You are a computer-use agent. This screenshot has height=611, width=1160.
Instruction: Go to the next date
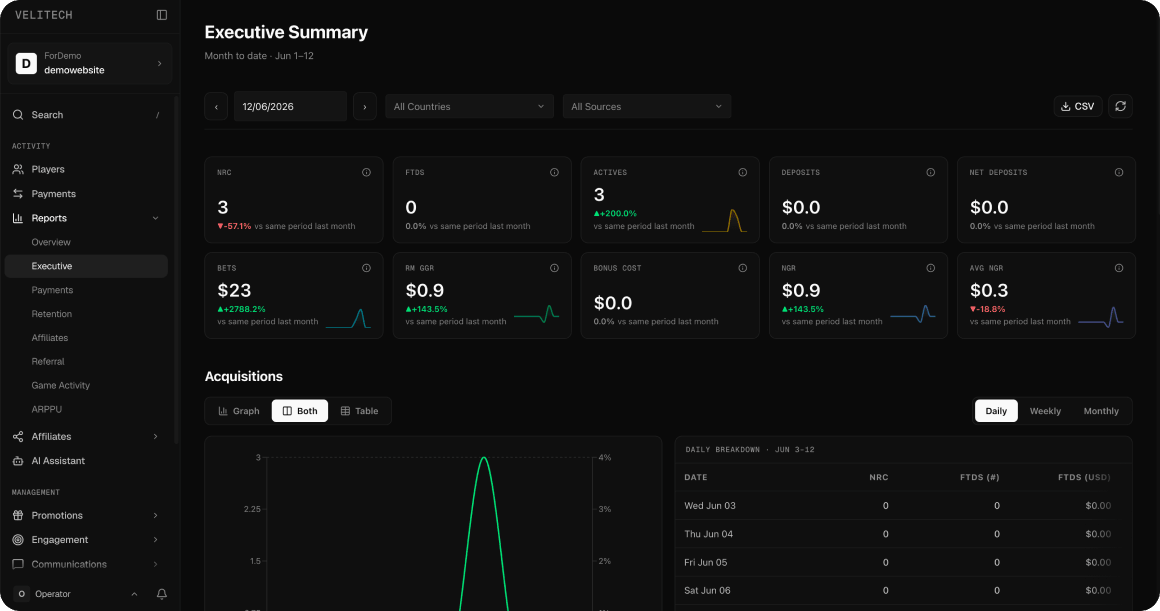pos(365,107)
